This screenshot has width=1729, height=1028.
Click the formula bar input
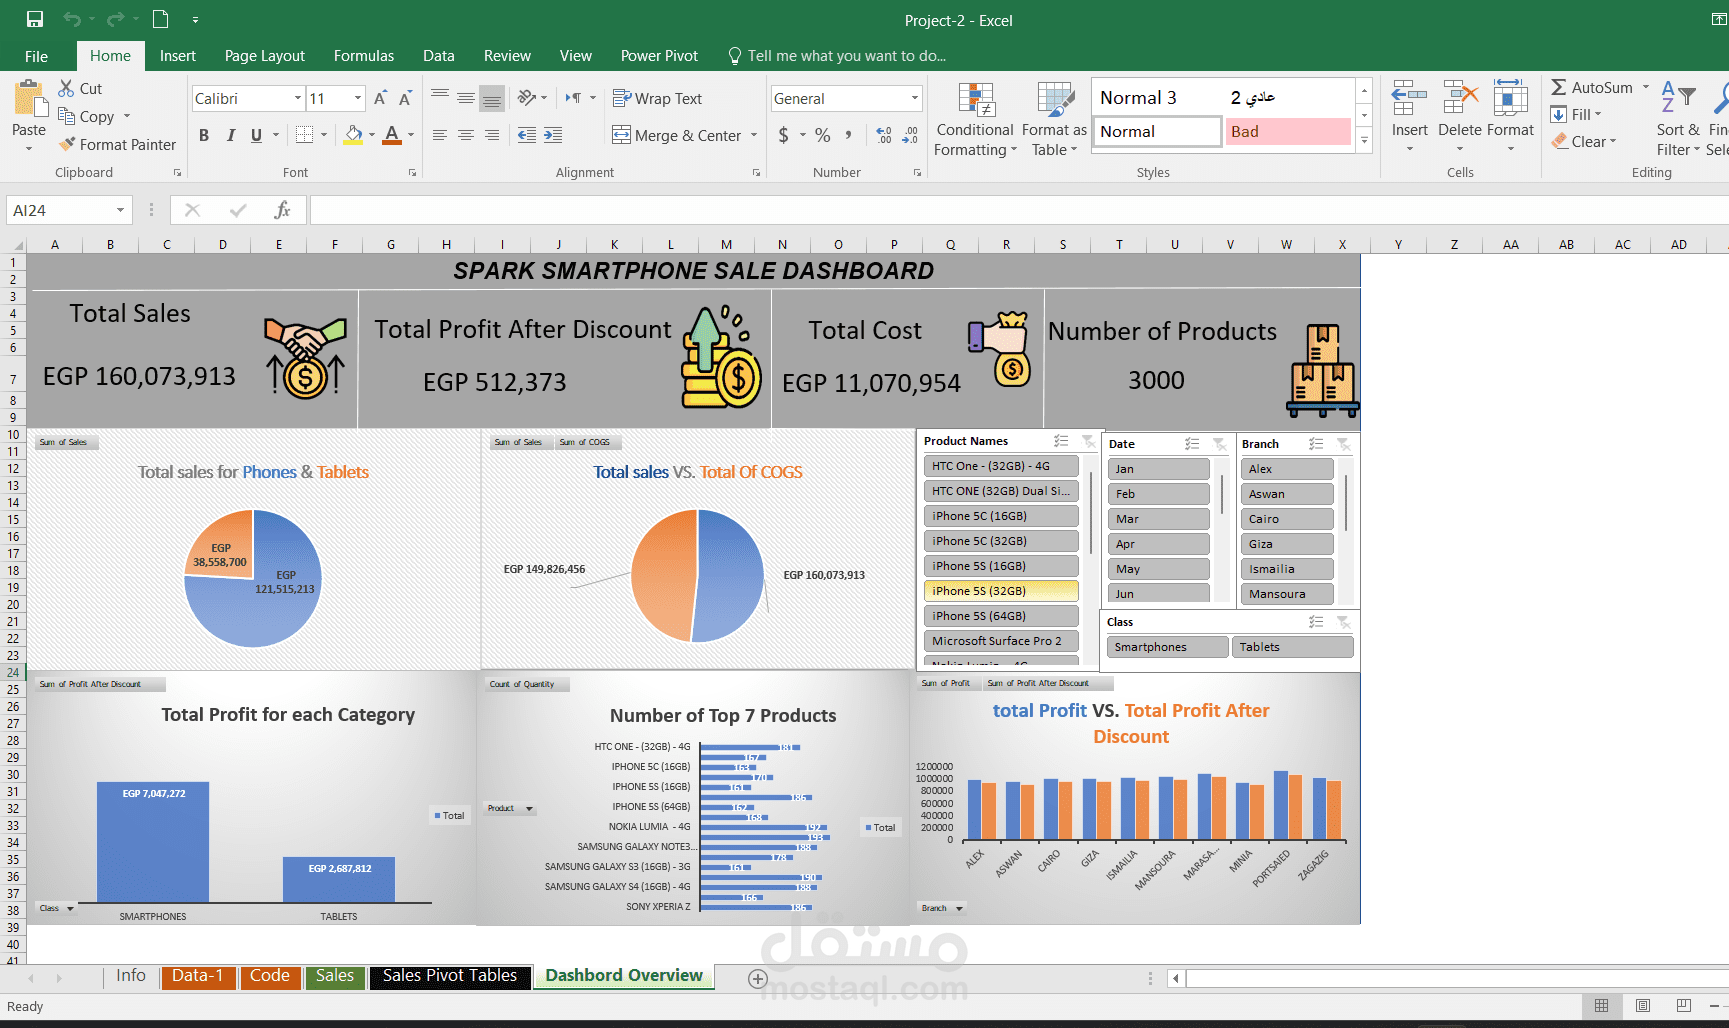tap(1019, 210)
